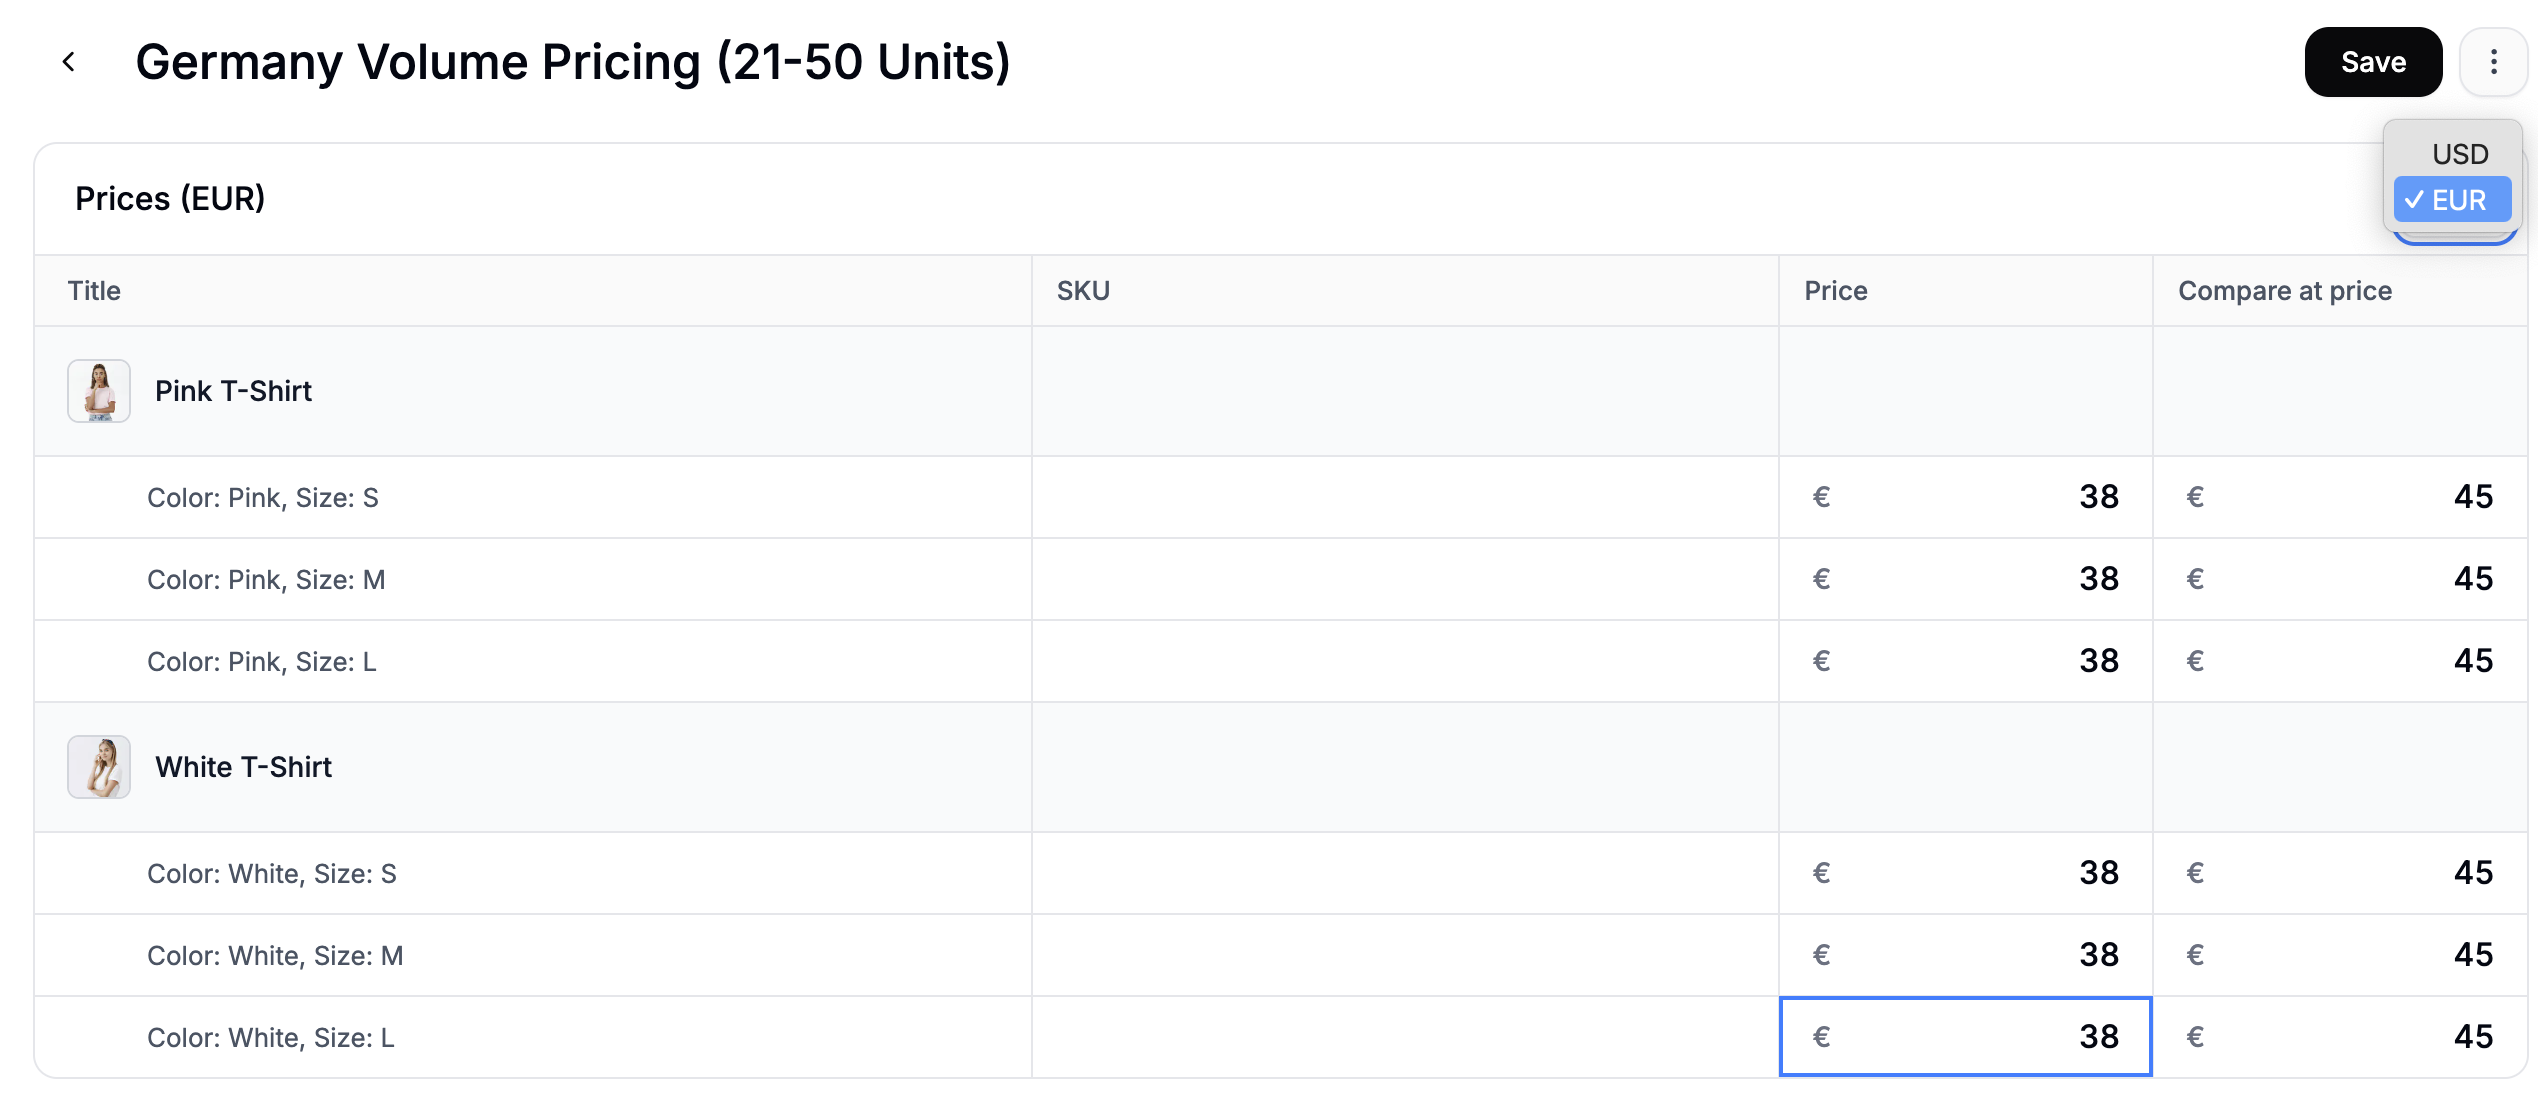Screen dimensions: 2538x1108
Task: Click the Pink T-Shirt product image
Action: coord(99,391)
